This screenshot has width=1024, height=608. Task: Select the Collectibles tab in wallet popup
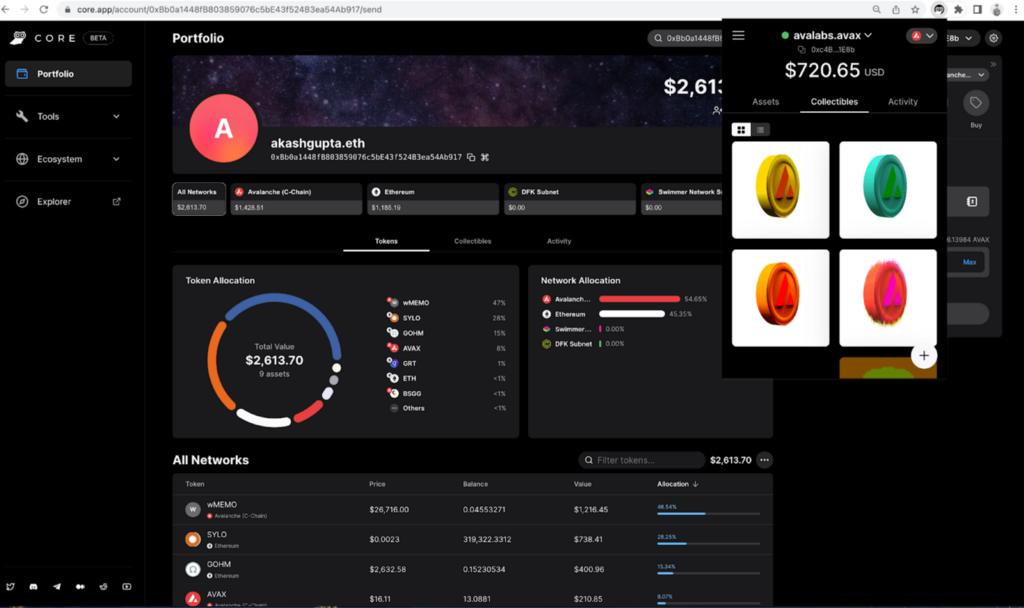pyautogui.click(x=834, y=102)
